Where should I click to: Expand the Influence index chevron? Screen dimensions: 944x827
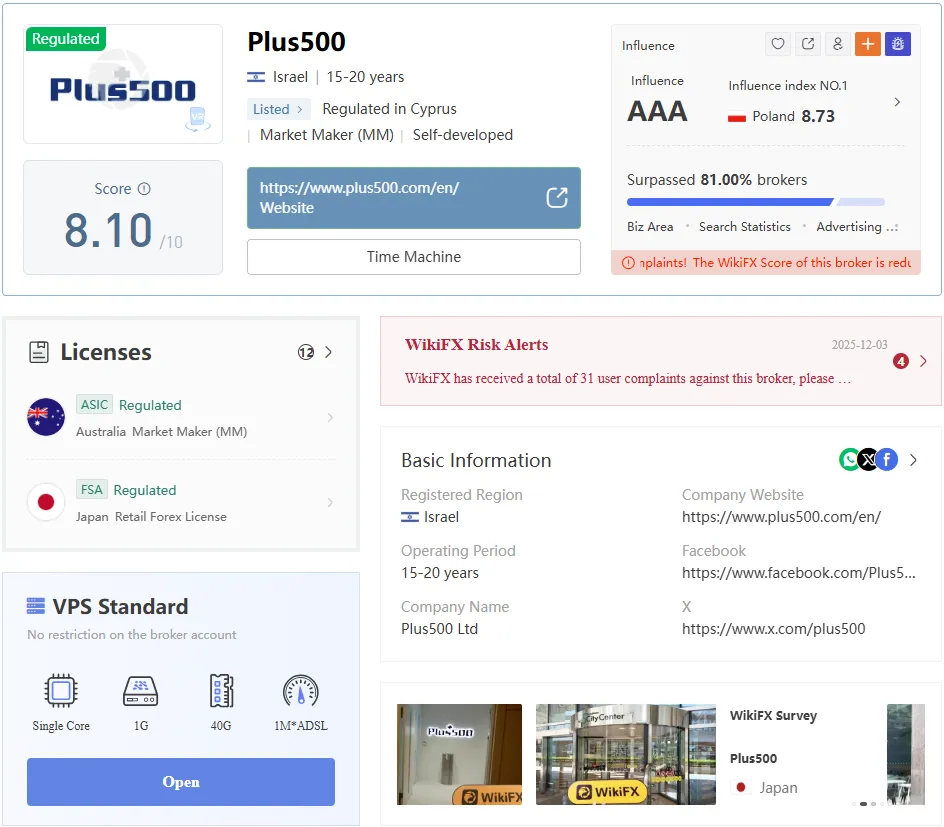(x=897, y=102)
